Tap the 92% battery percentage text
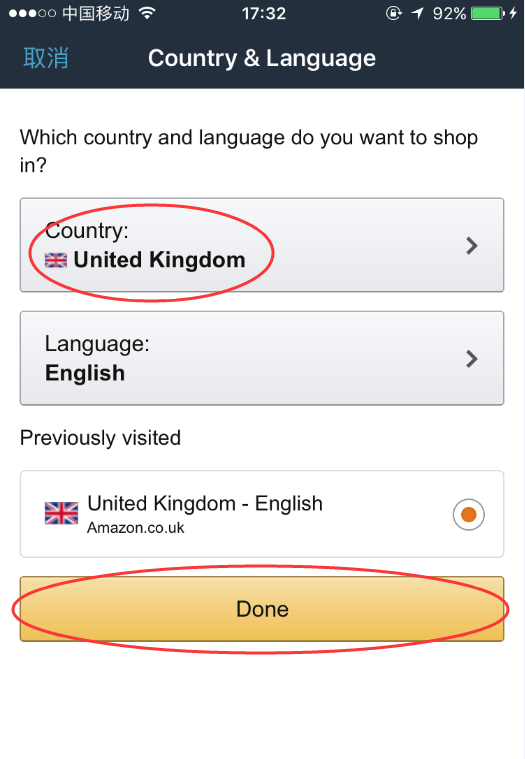Image resolution: width=525 pixels, height=759 pixels. [450, 14]
